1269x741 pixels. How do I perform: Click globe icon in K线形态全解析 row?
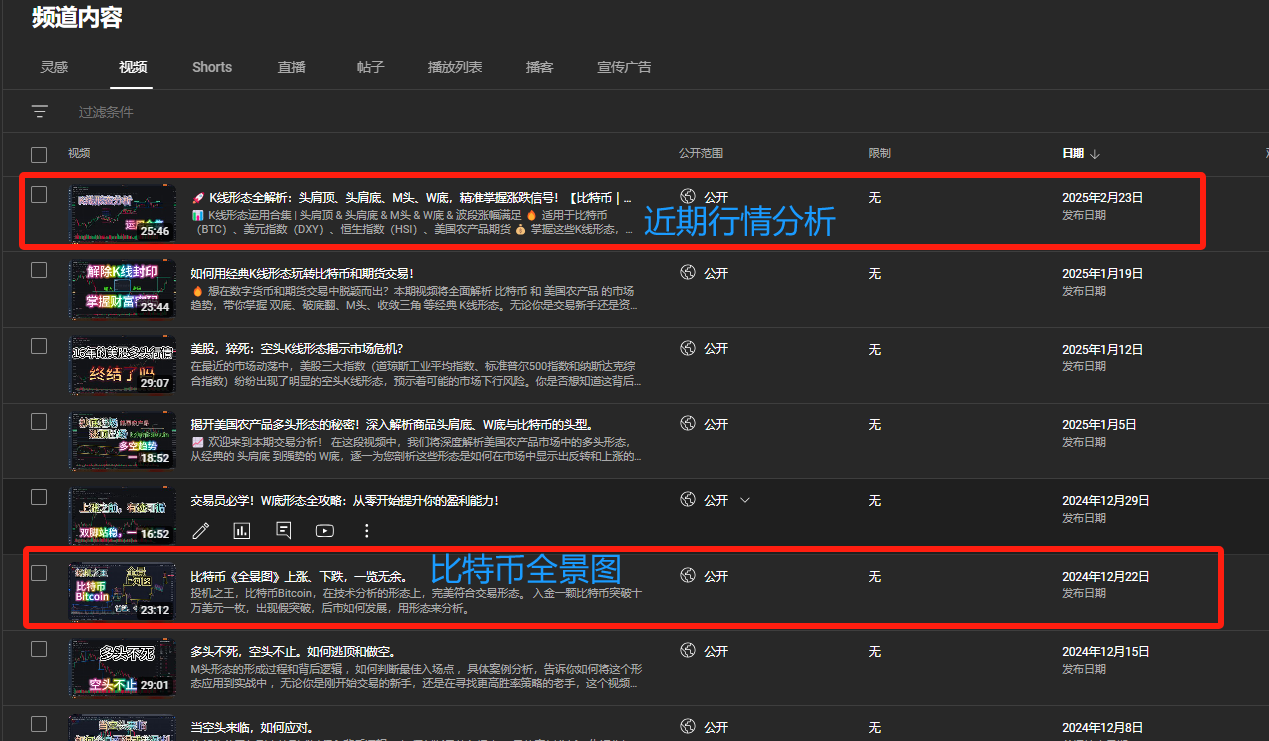[687, 197]
